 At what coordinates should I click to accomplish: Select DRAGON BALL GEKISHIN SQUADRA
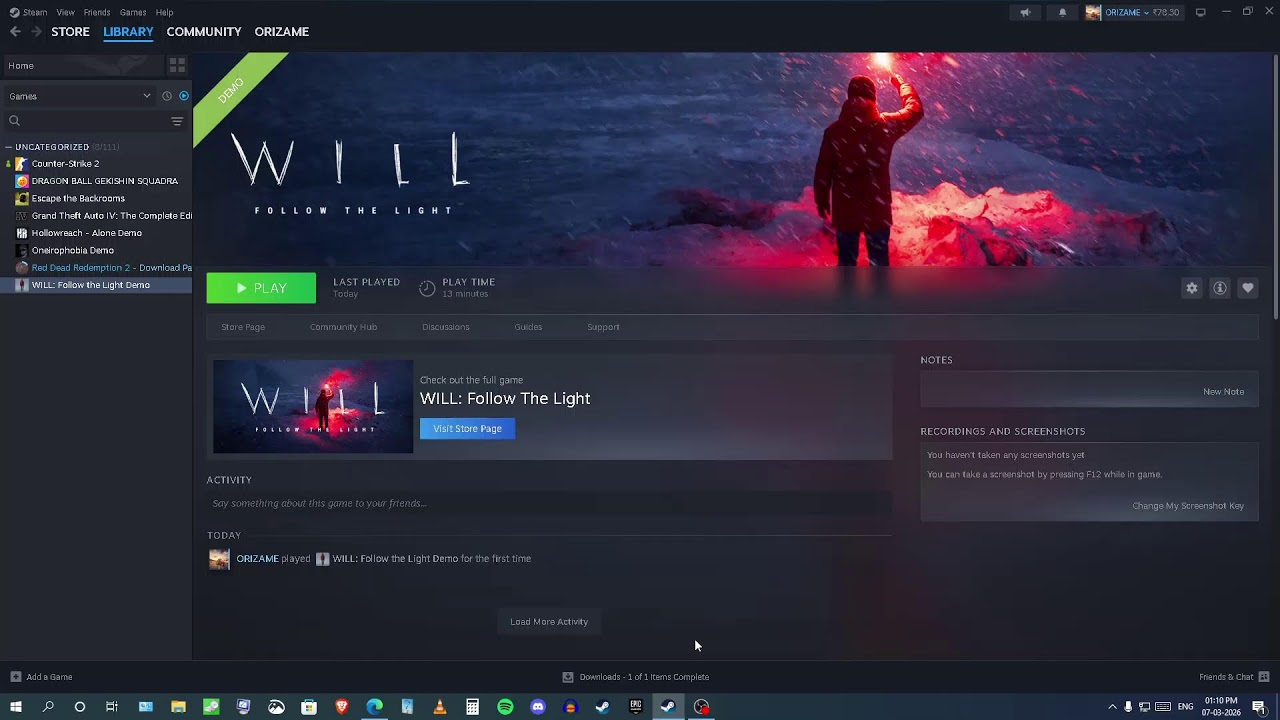tap(104, 181)
